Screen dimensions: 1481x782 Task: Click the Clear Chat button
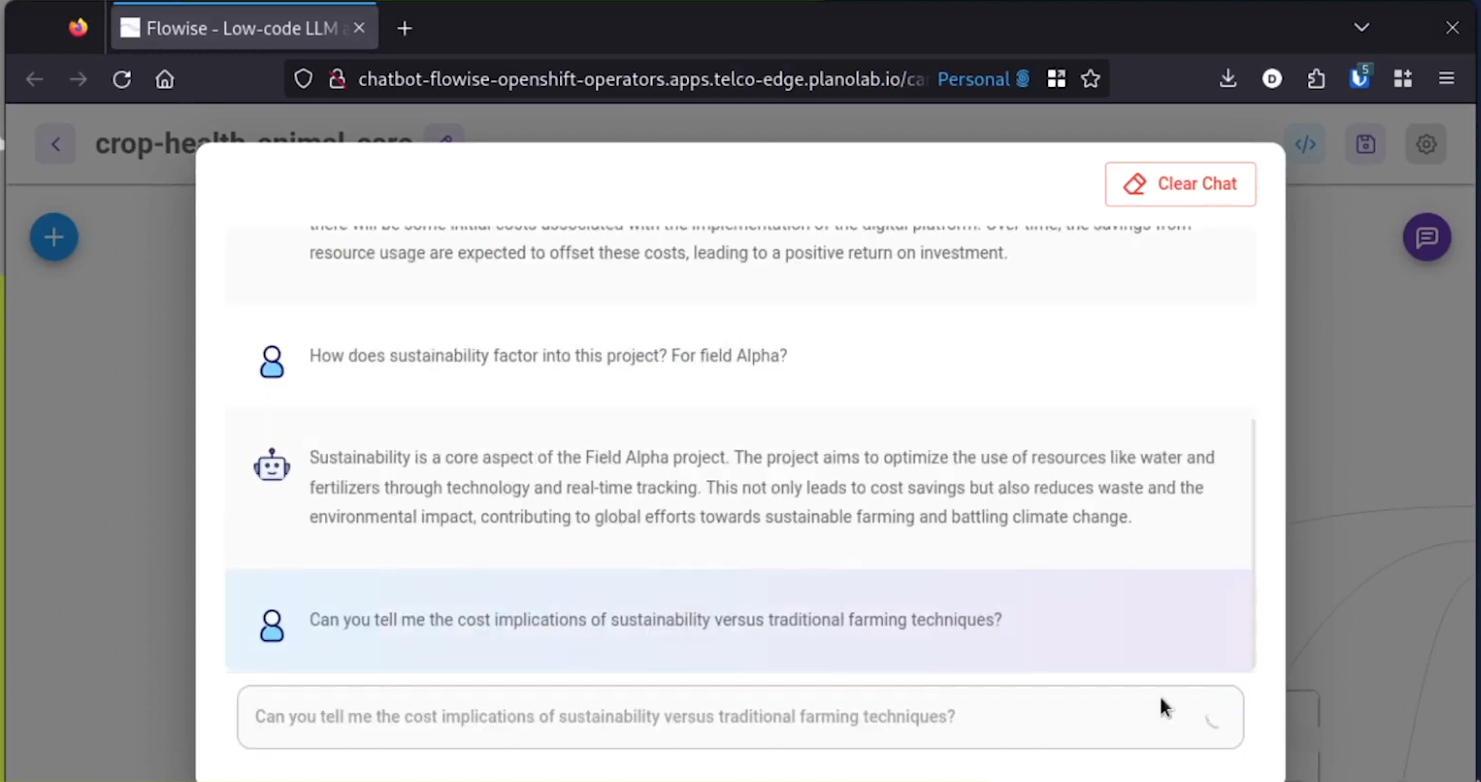tap(1180, 184)
